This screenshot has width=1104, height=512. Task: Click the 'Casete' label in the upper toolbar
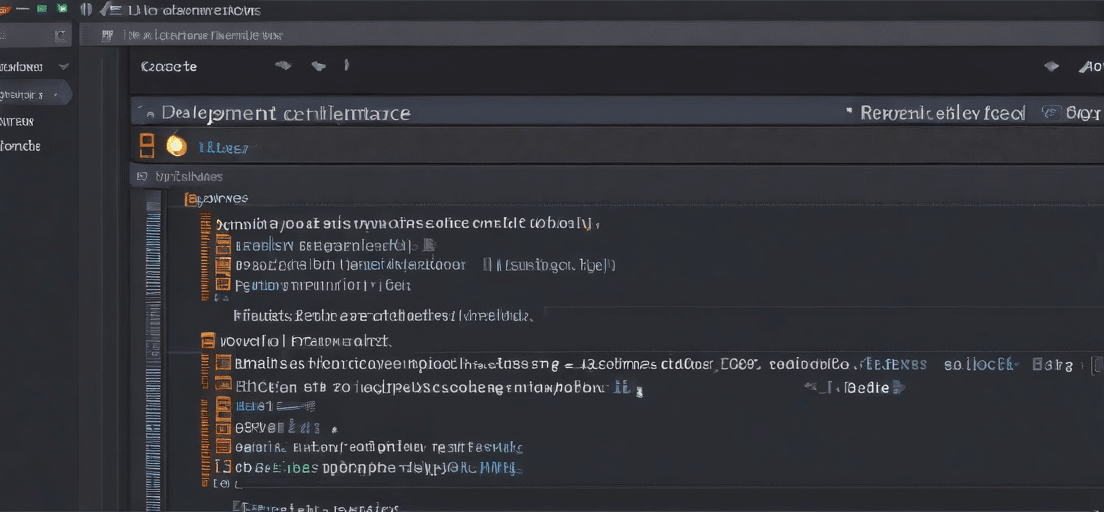click(x=169, y=66)
